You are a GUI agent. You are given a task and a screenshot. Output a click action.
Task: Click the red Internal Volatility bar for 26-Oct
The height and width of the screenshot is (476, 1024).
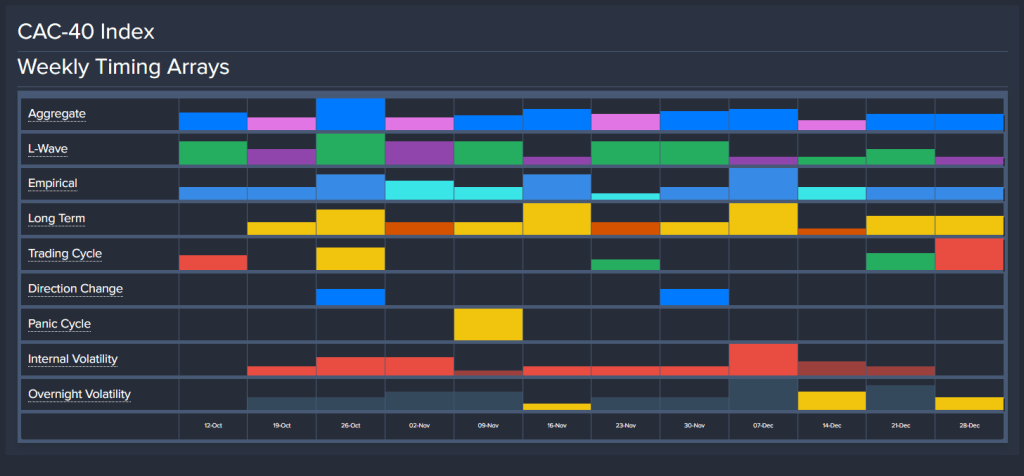point(351,366)
